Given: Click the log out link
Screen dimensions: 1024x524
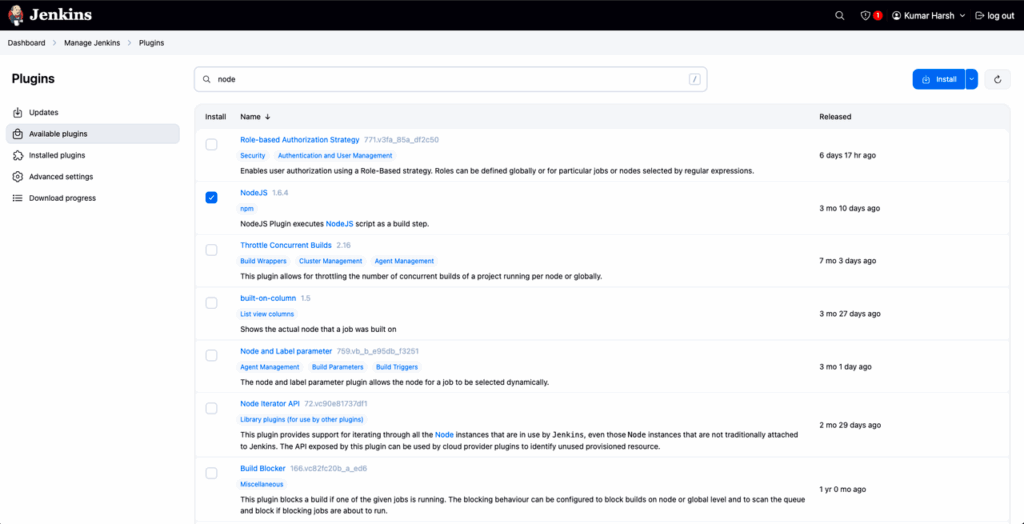Looking at the screenshot, I should pyautogui.click(x=995, y=16).
